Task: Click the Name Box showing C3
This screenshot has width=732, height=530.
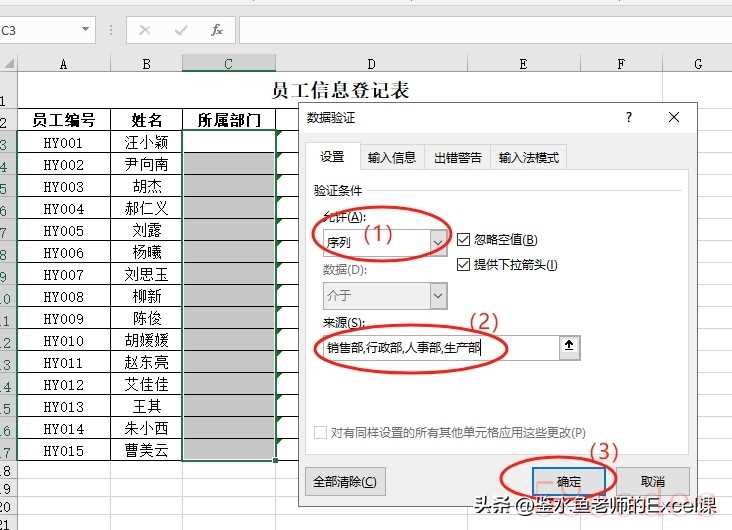Action: pos(40,30)
